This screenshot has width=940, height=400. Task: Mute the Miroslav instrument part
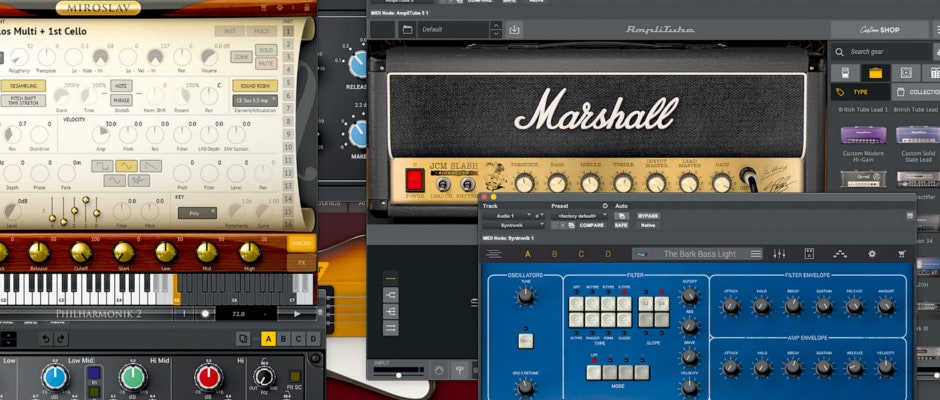(265, 62)
